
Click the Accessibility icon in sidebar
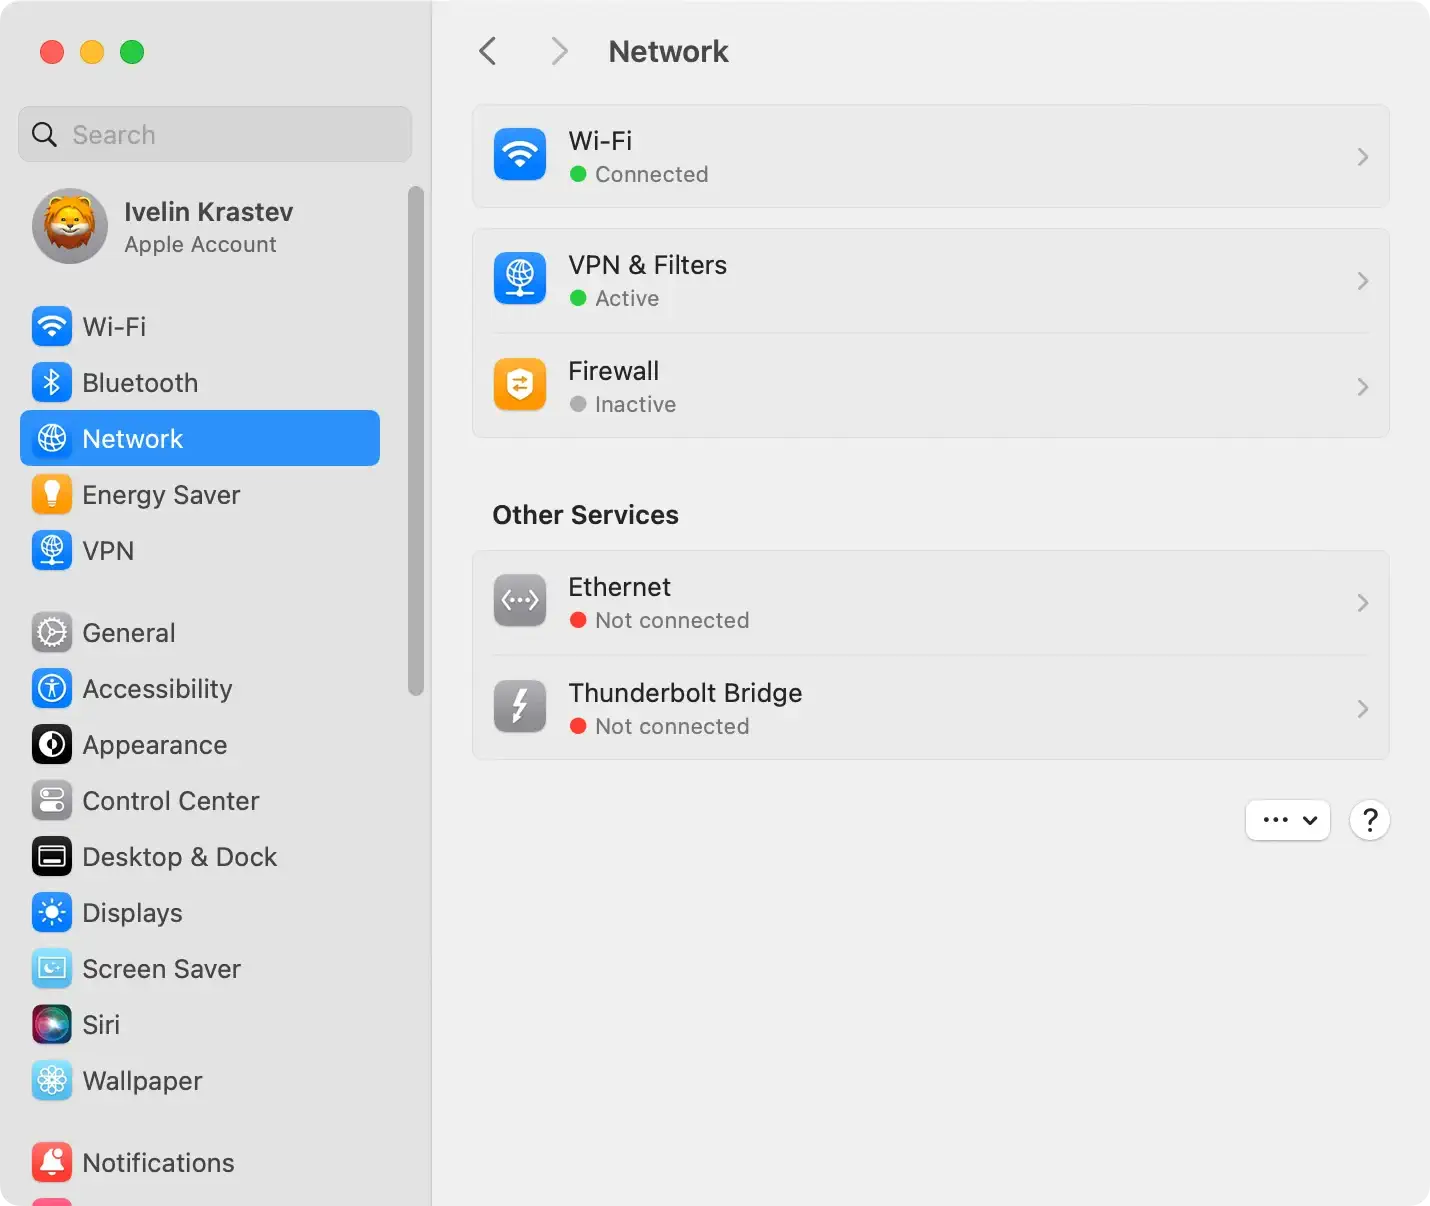[x=52, y=688]
